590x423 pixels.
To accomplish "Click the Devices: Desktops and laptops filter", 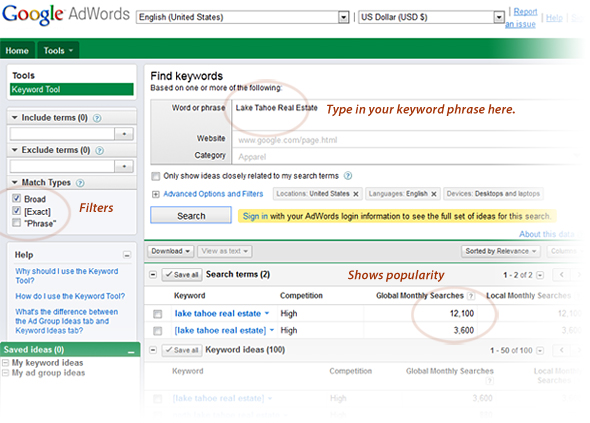I will [493, 194].
